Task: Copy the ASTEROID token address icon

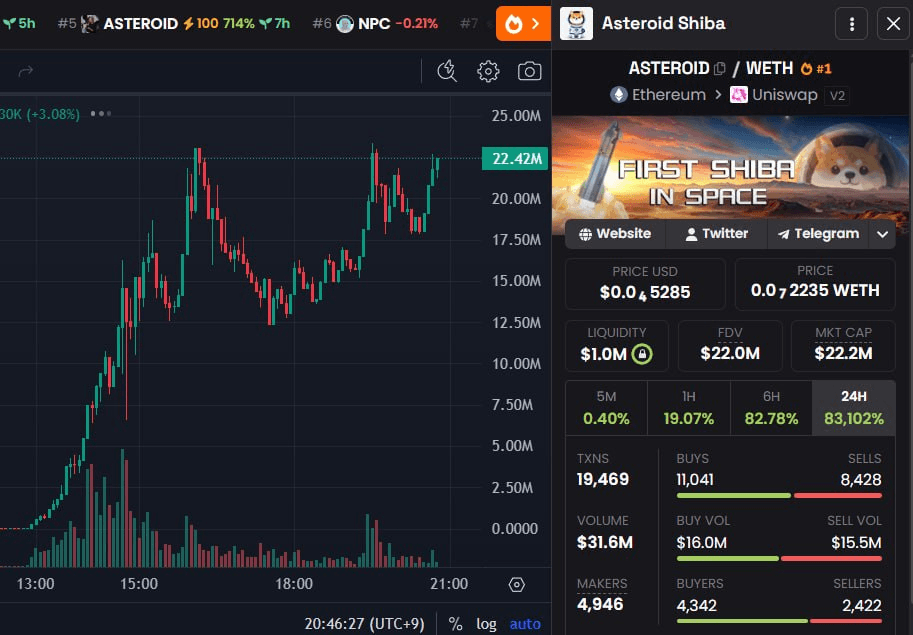Action: pos(720,69)
